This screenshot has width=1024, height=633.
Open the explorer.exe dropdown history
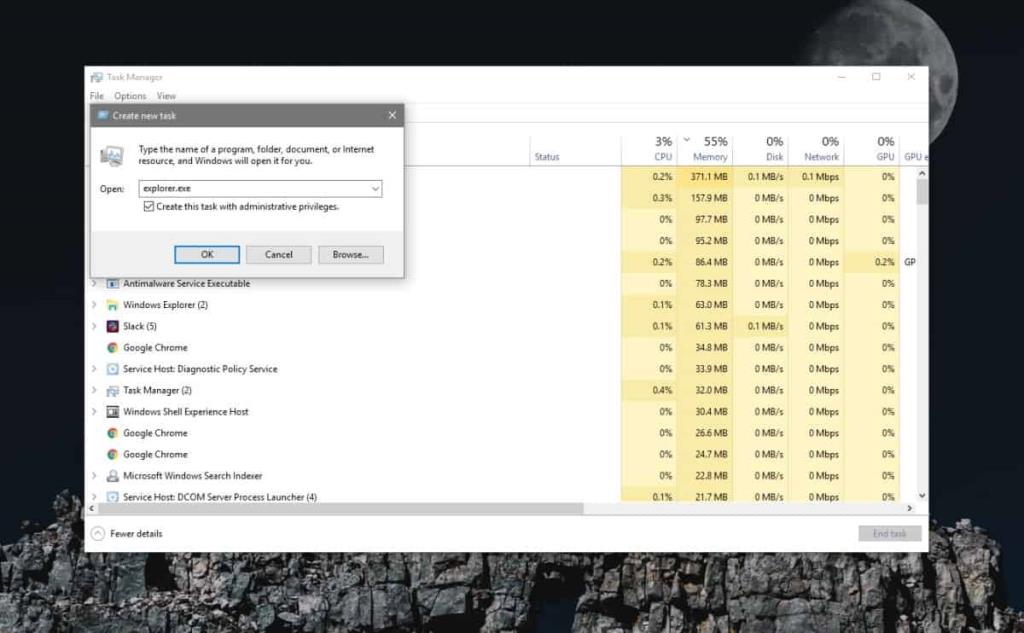375,188
